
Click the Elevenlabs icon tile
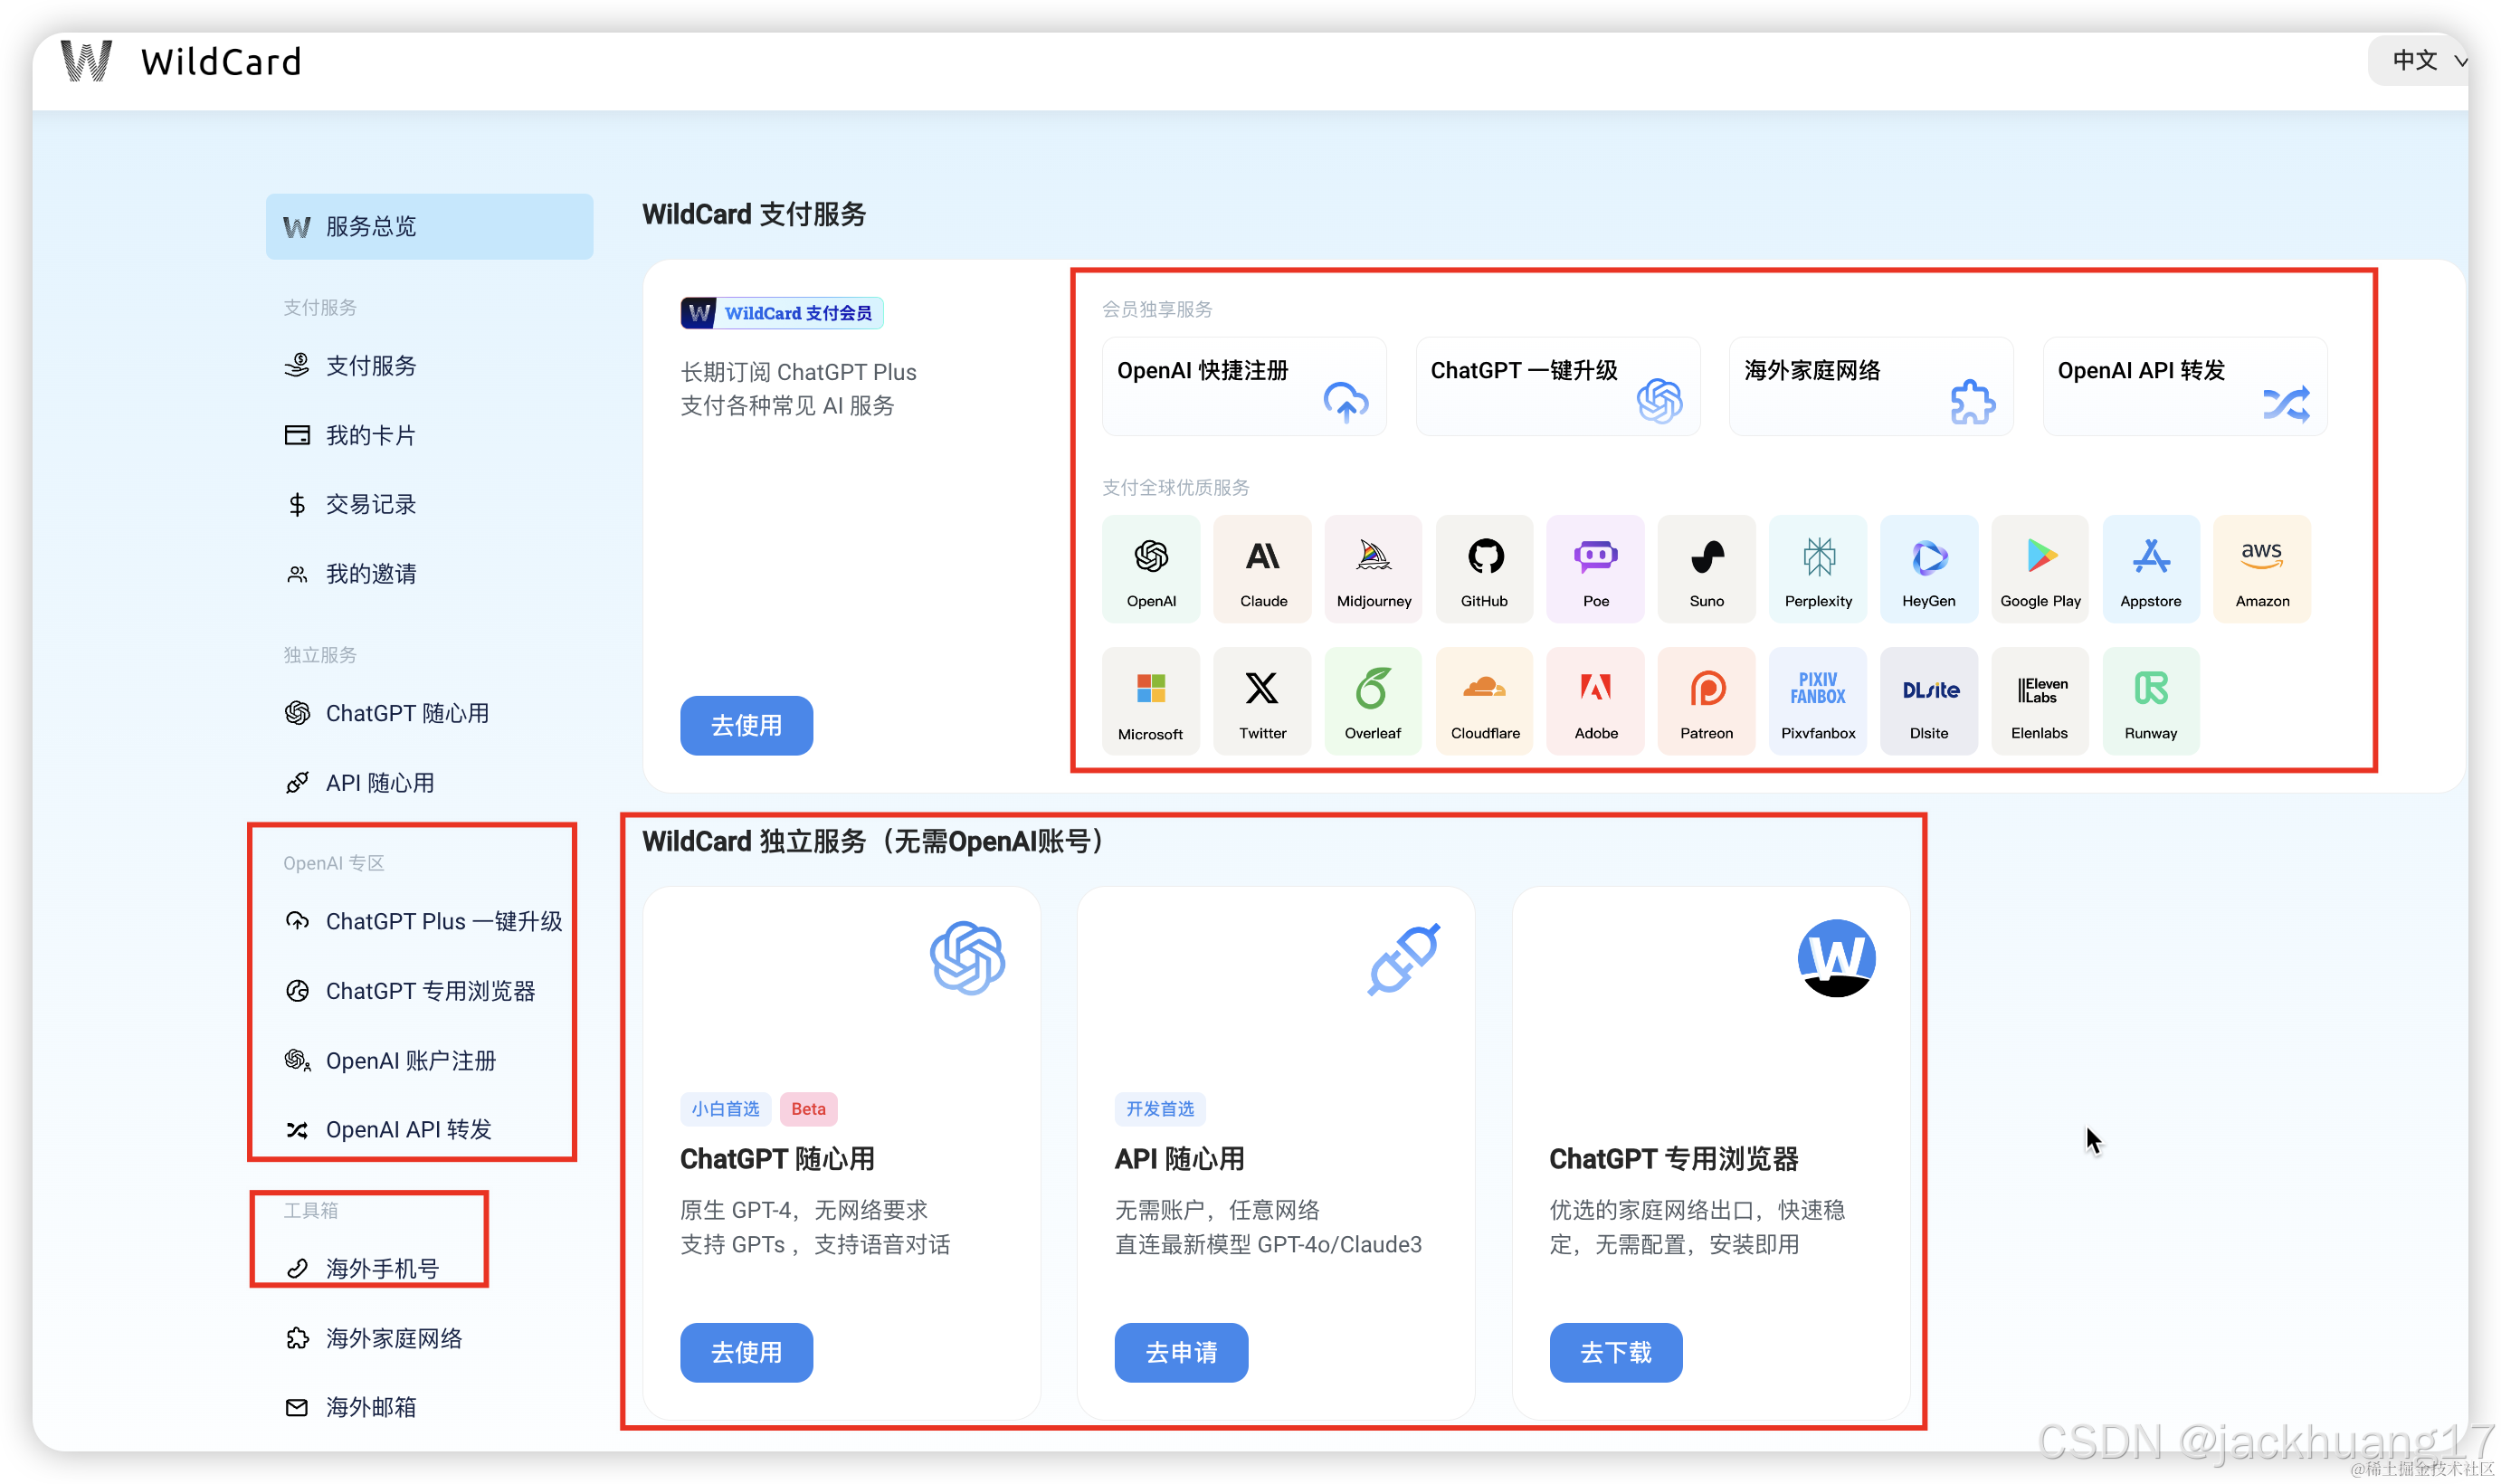tap(2039, 701)
